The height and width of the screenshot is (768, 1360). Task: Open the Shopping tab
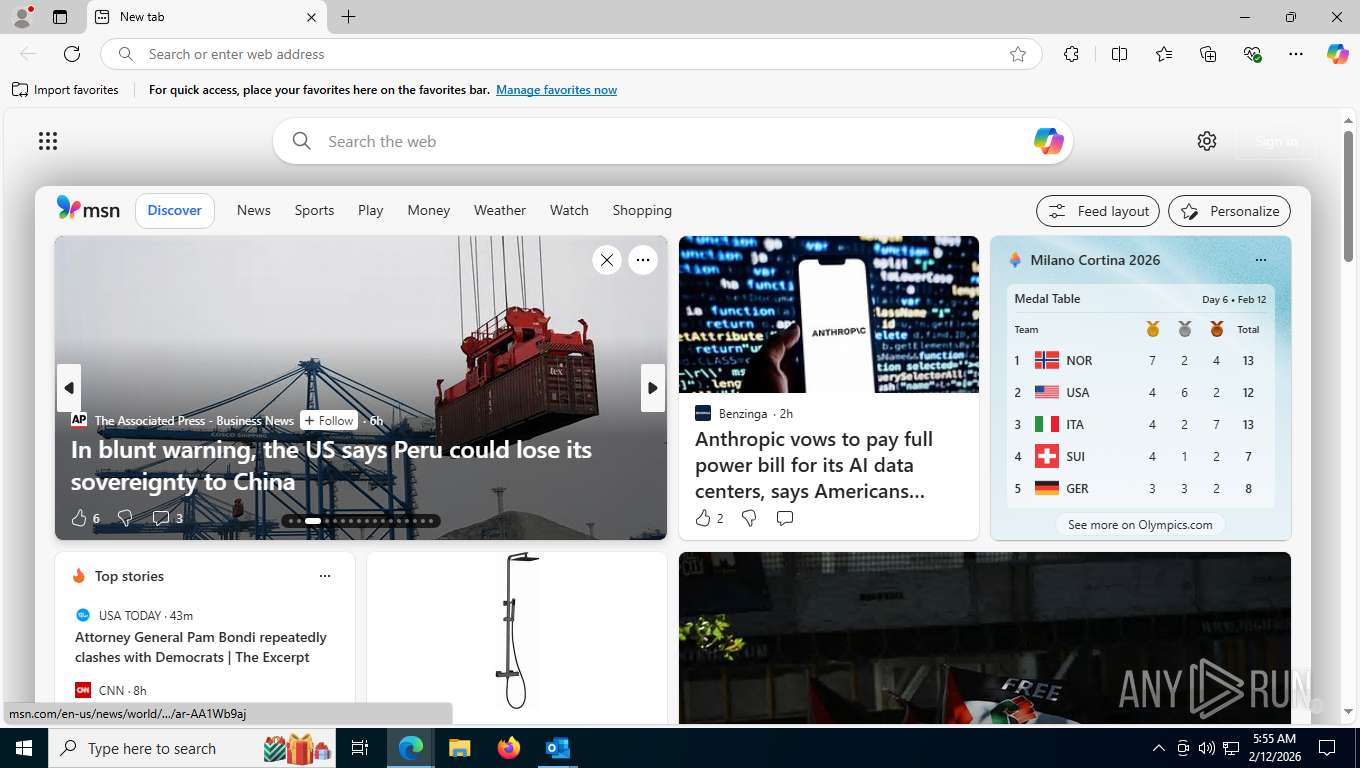click(642, 210)
